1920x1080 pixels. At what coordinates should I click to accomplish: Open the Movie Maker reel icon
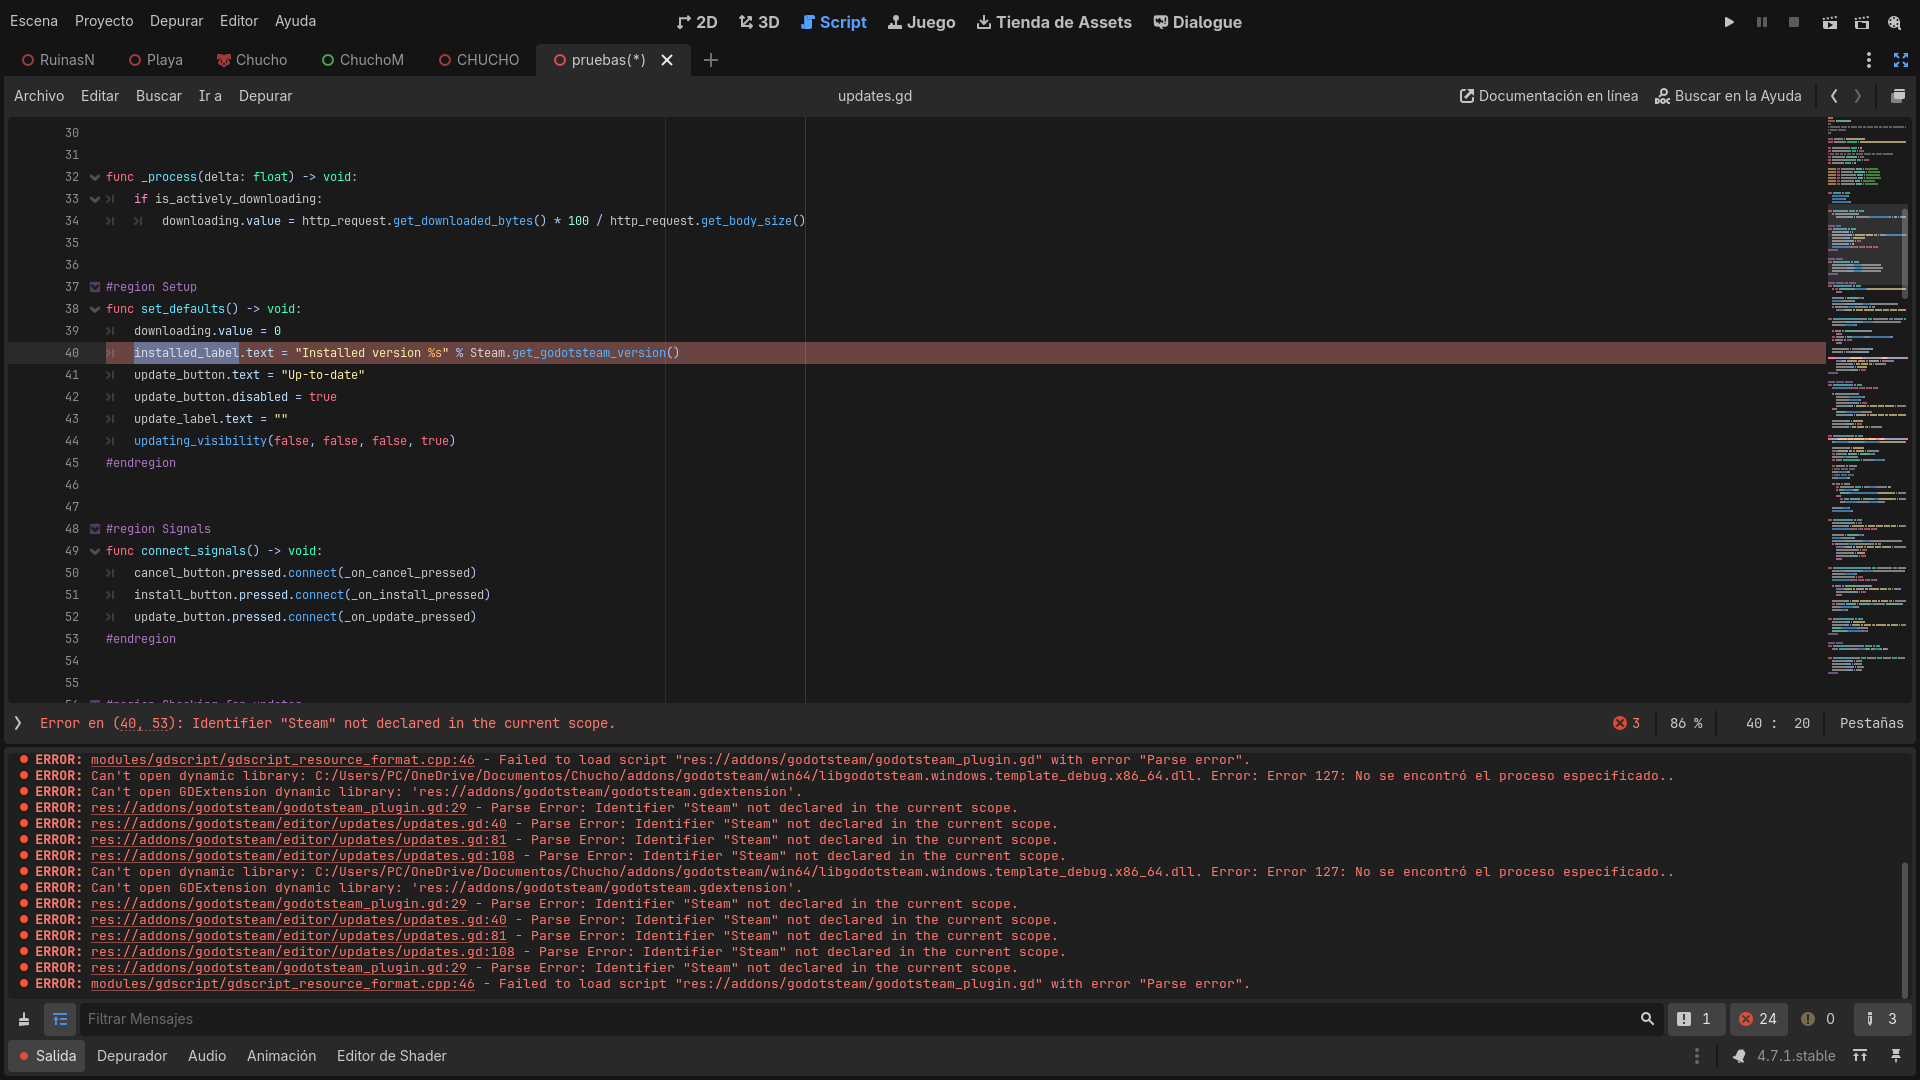(1894, 22)
